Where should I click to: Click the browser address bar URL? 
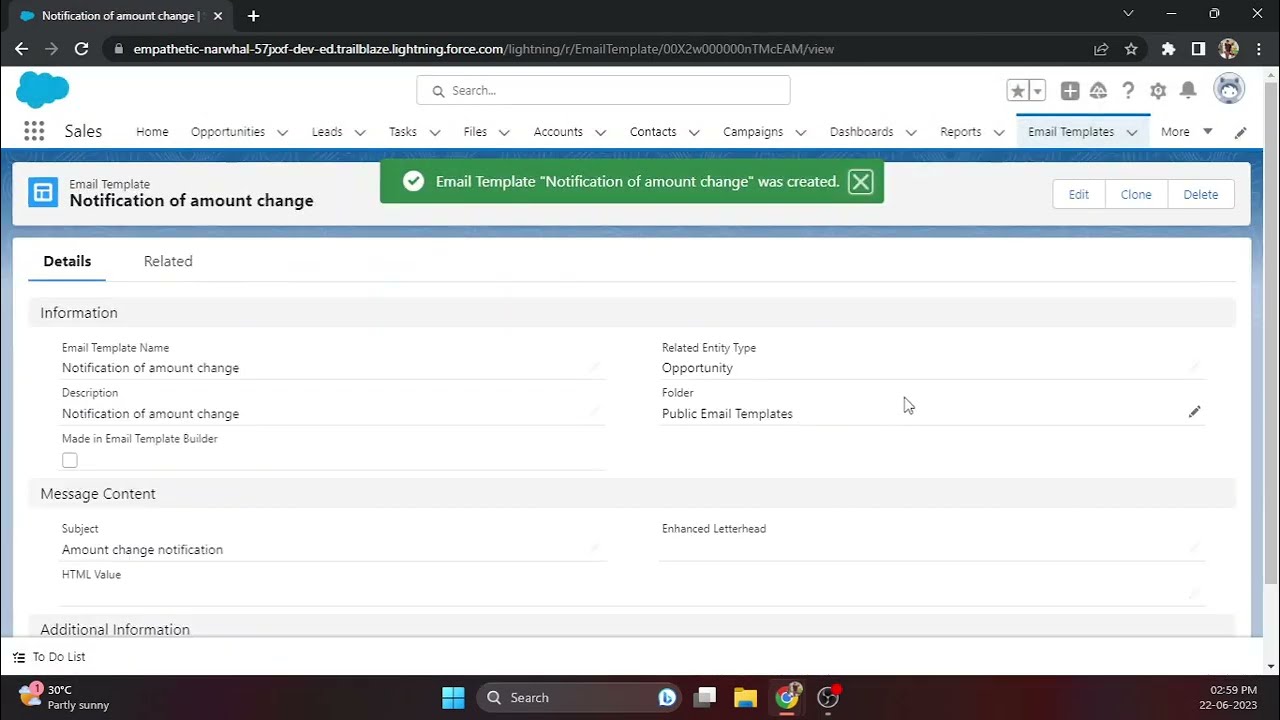(483, 48)
